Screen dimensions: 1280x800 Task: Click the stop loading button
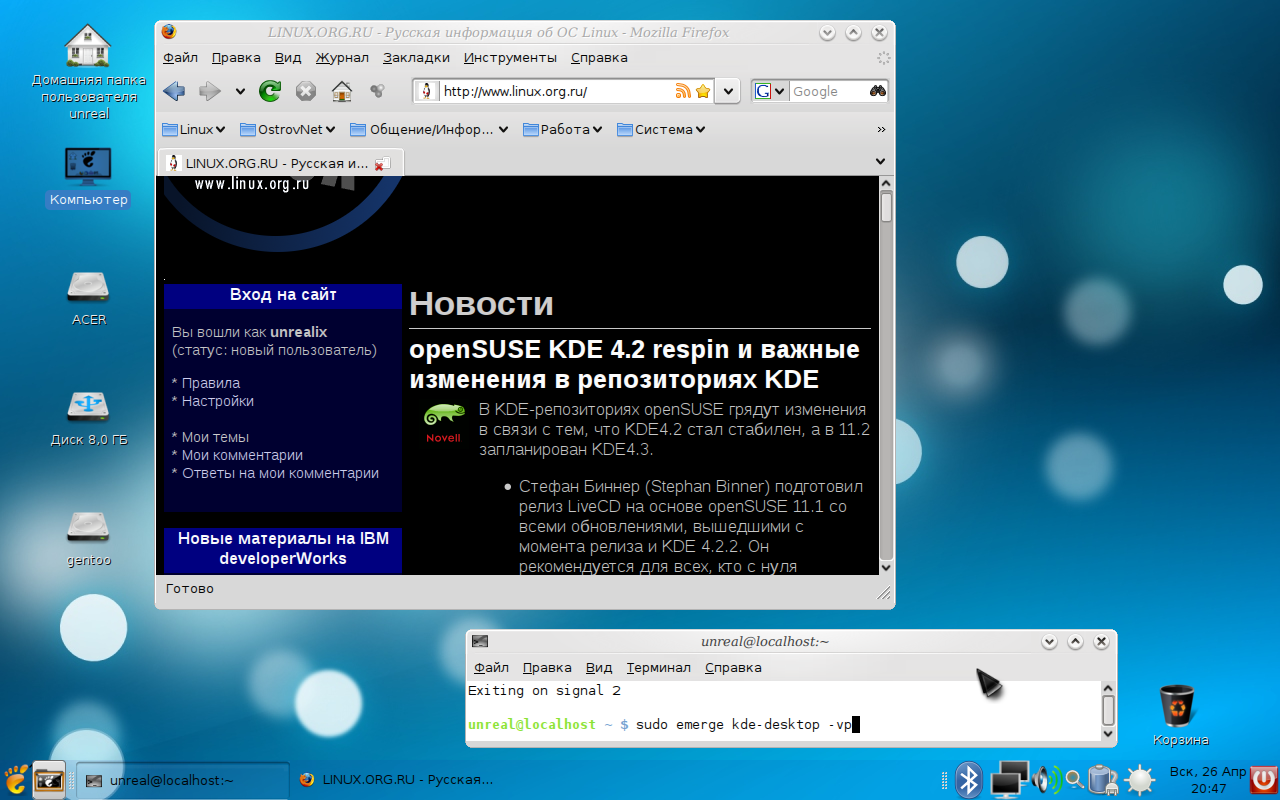[x=306, y=91]
